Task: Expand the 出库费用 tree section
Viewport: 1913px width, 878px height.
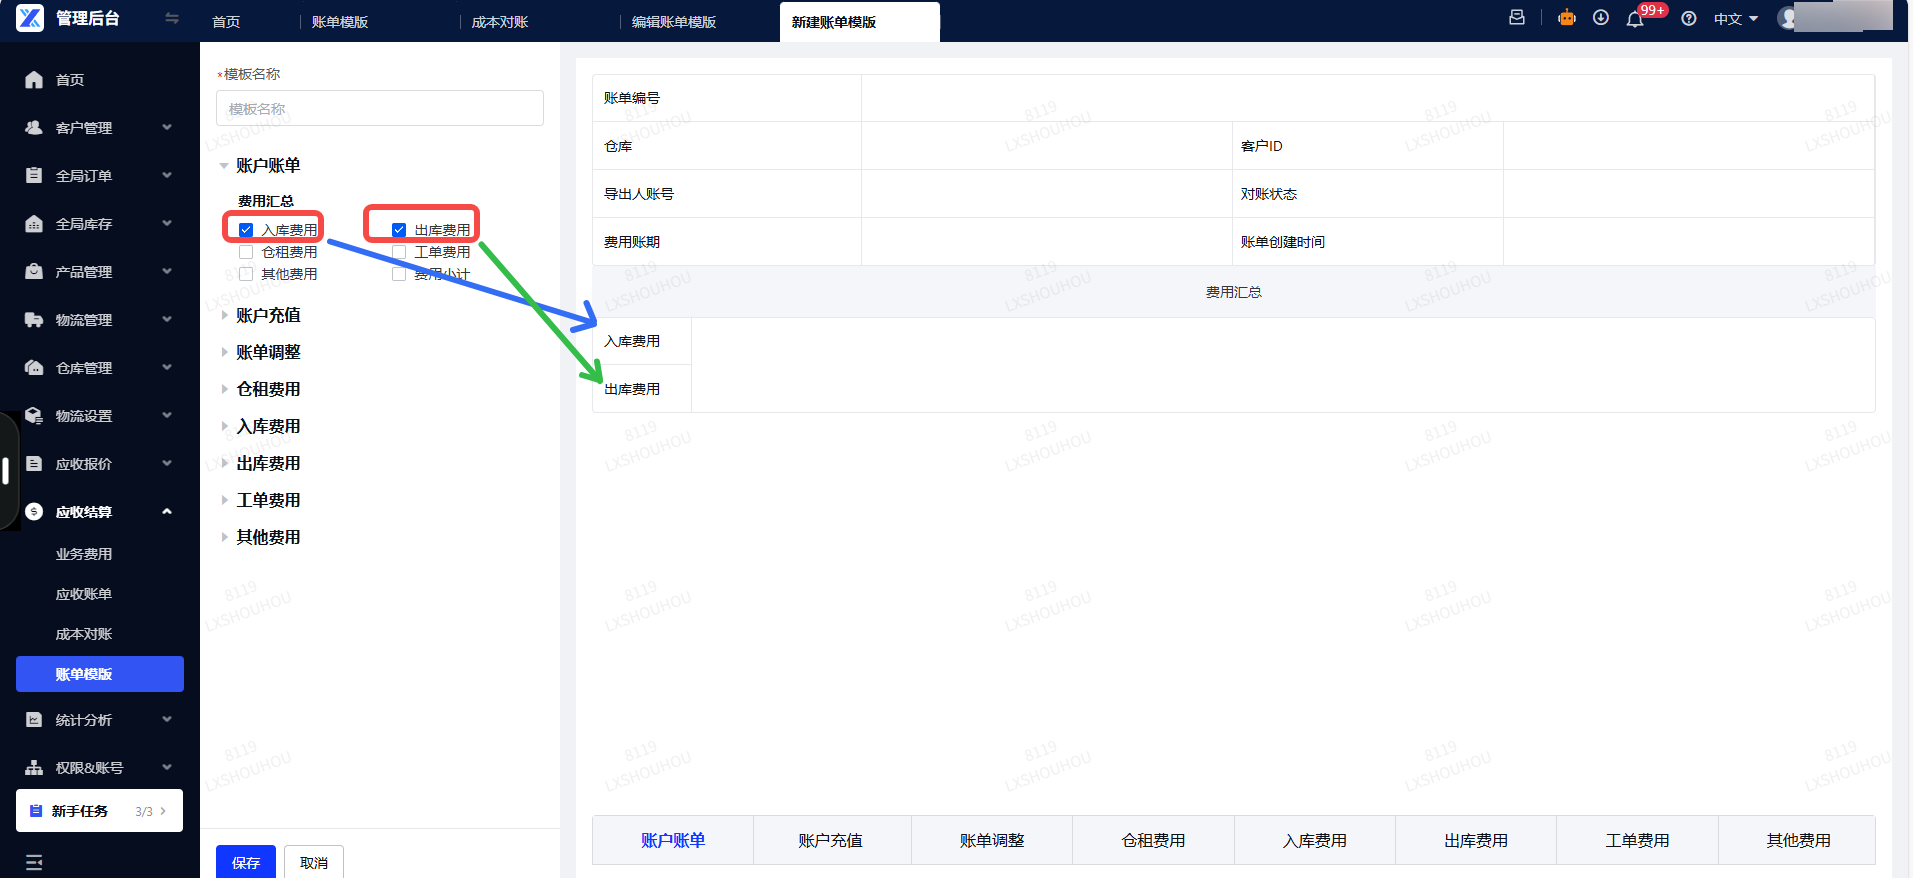Action: [x=224, y=463]
